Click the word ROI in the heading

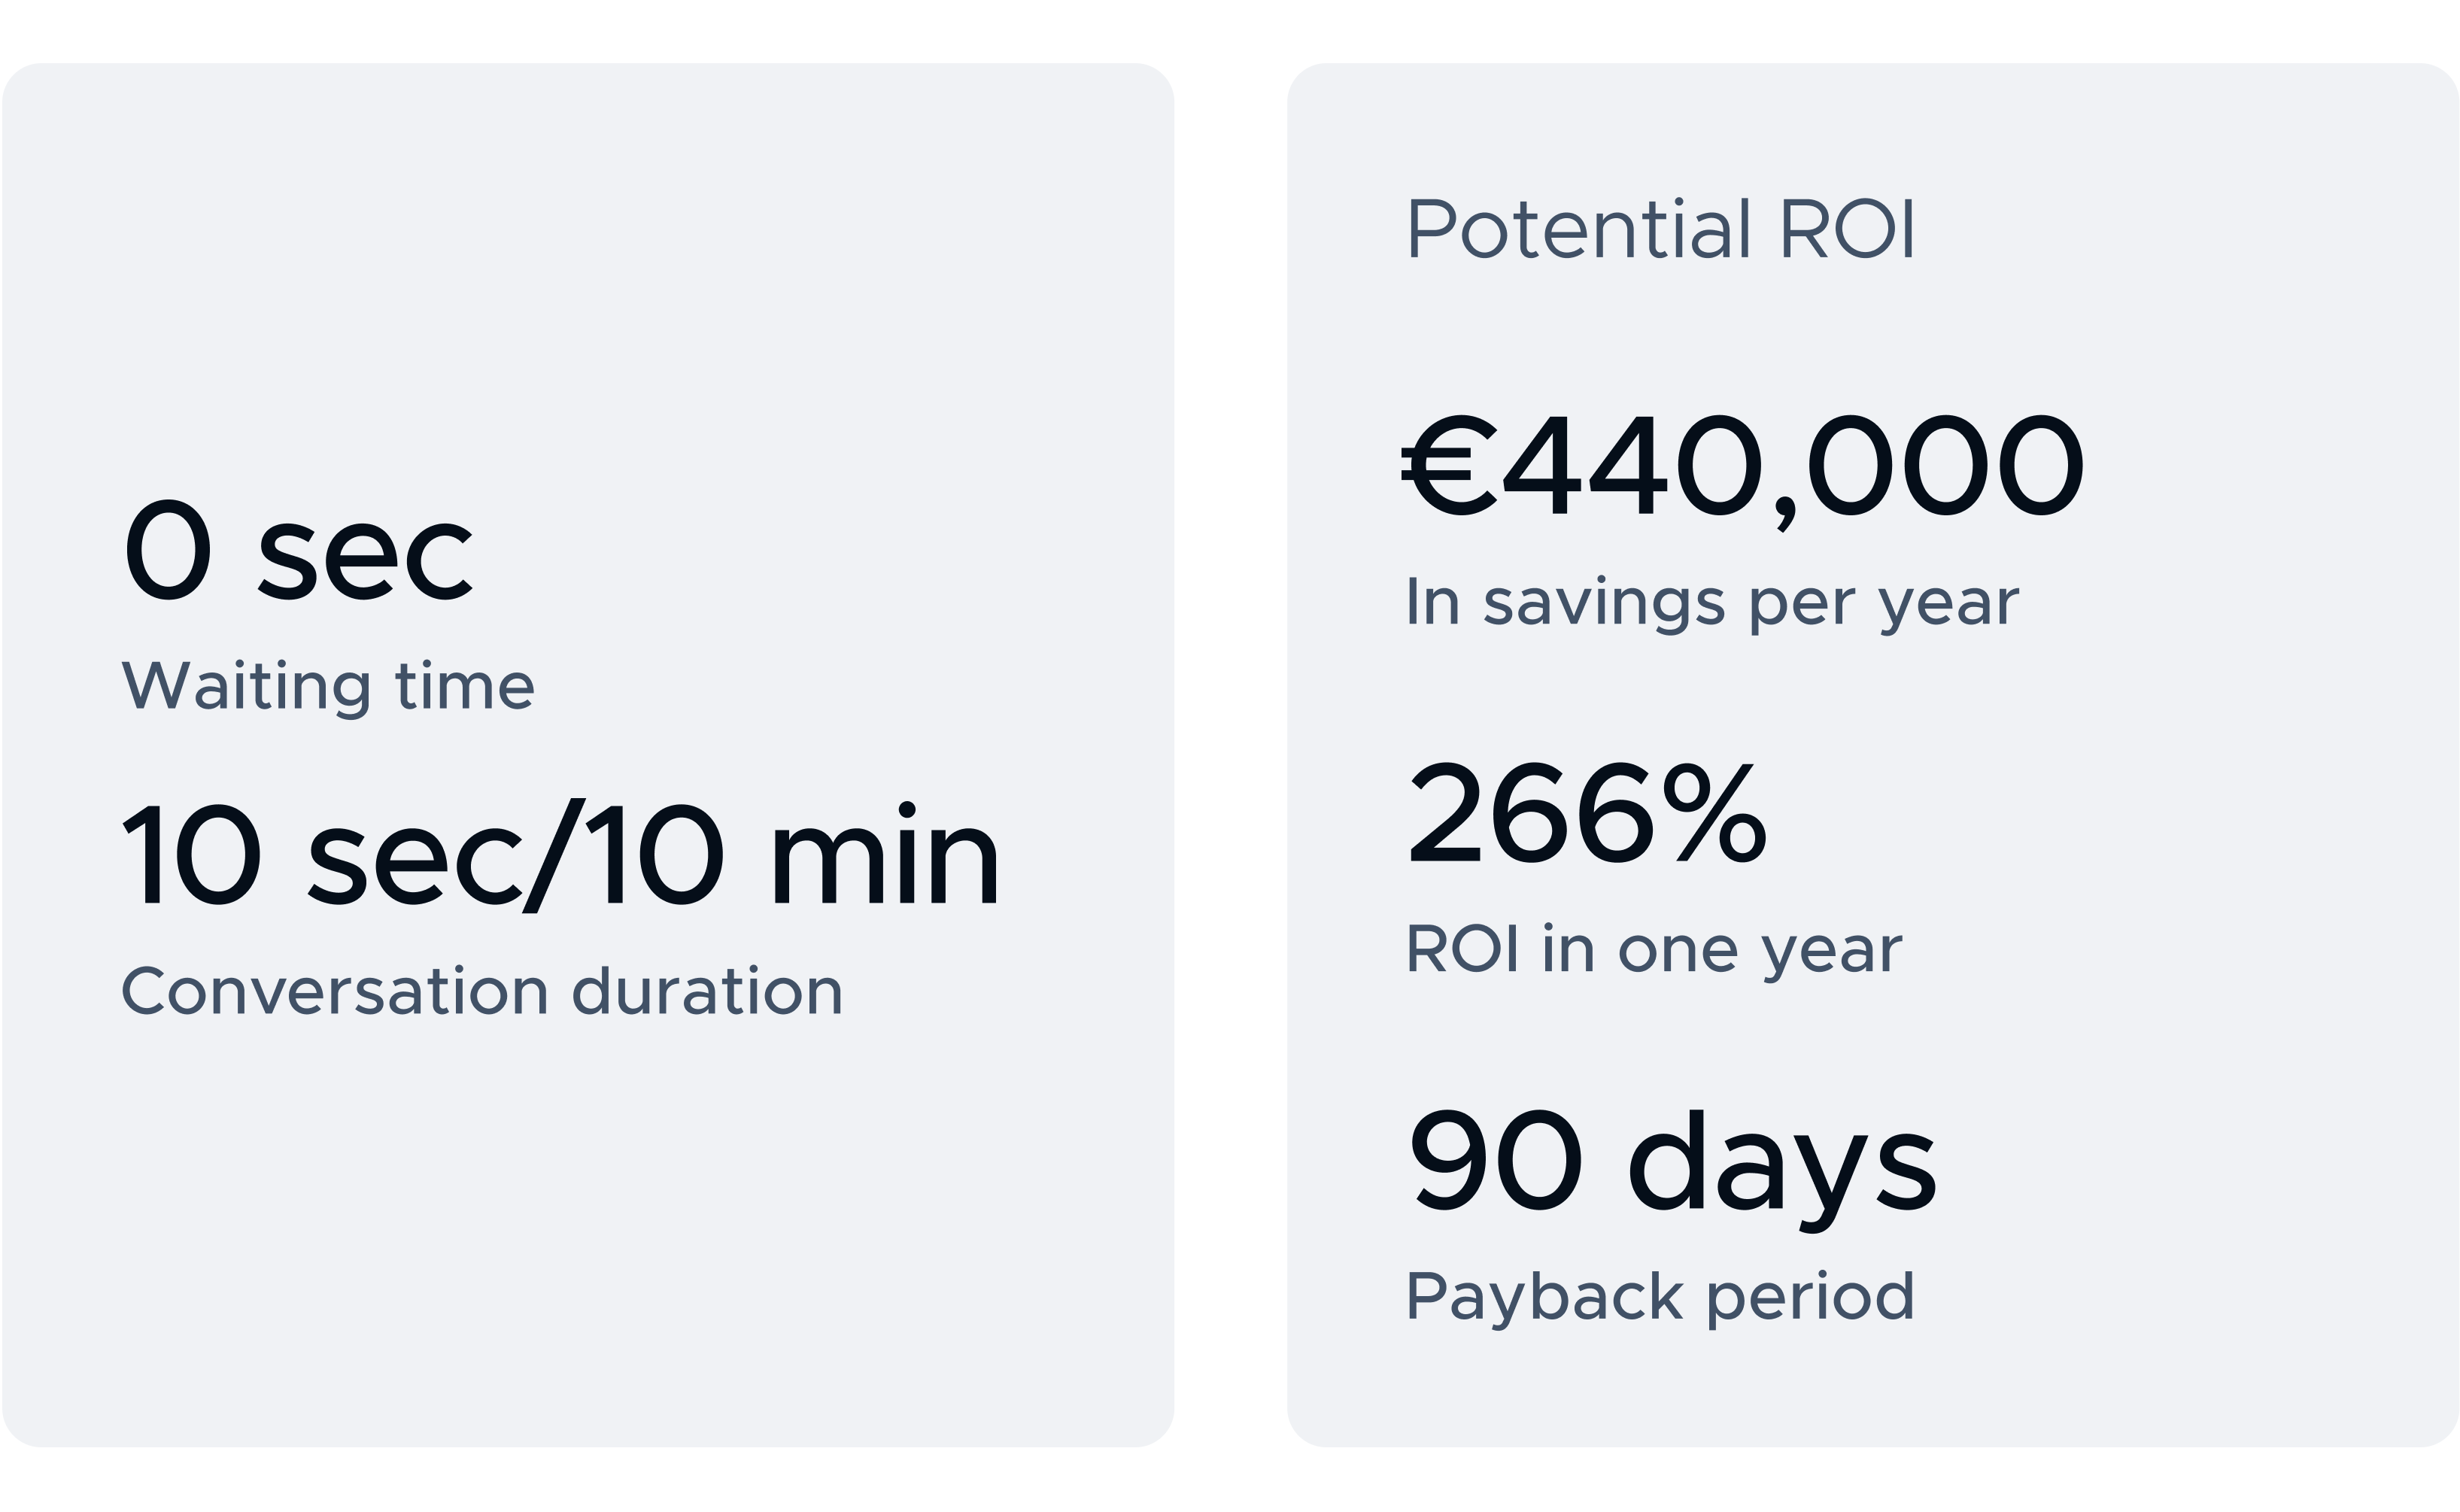point(1848,229)
